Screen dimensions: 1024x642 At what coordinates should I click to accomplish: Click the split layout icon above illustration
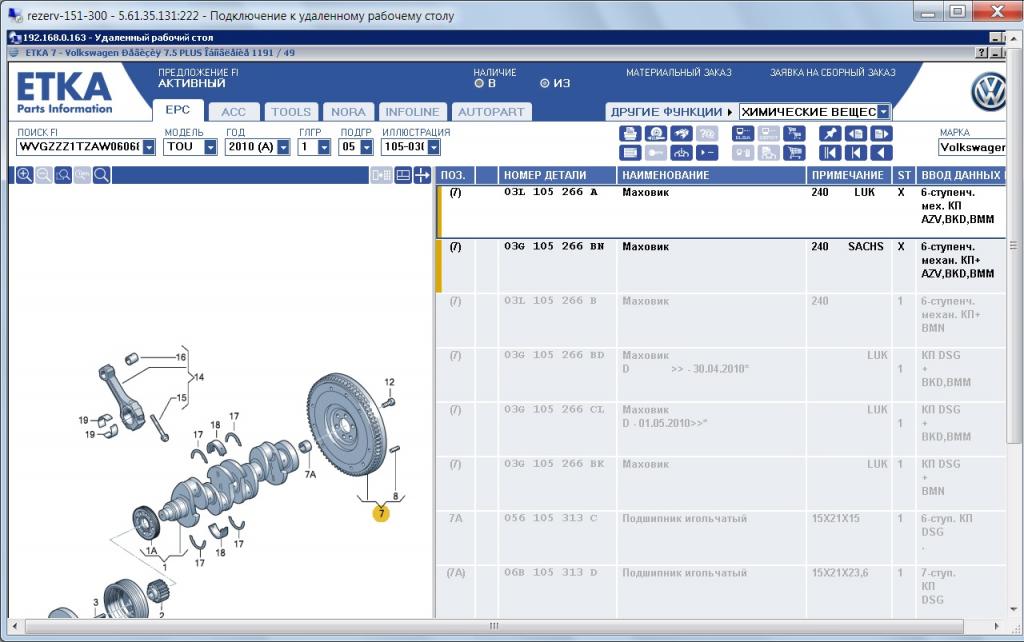(403, 175)
